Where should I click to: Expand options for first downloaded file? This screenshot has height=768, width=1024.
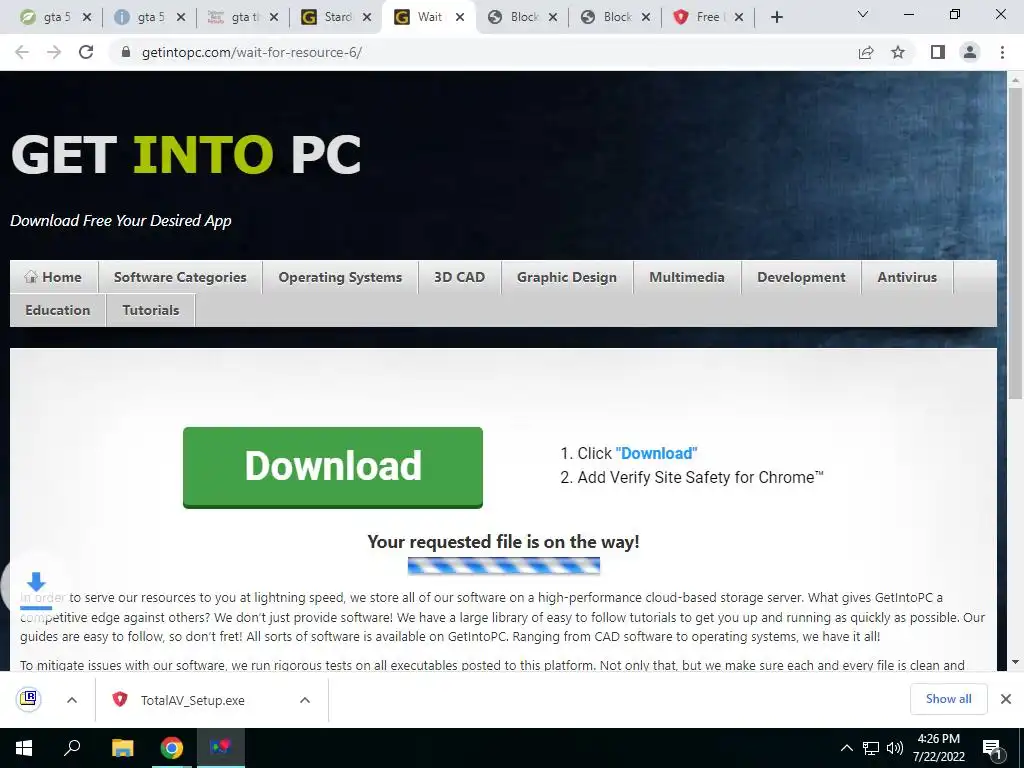[x=72, y=700]
